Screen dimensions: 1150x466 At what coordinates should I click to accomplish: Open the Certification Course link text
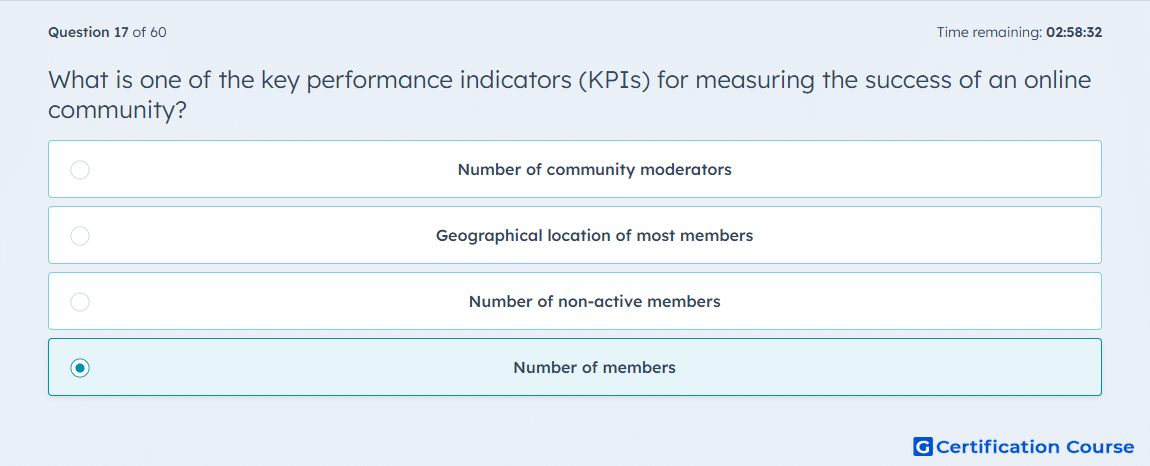pos(1035,446)
